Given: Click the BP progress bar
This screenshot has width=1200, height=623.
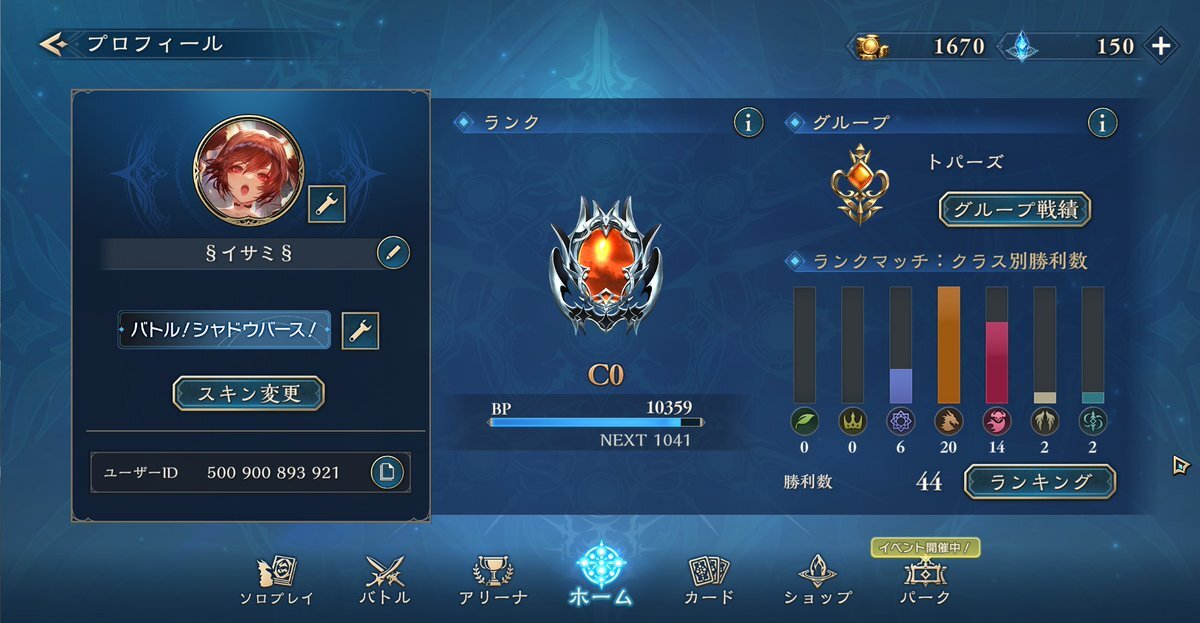Looking at the screenshot, I should tap(595, 423).
